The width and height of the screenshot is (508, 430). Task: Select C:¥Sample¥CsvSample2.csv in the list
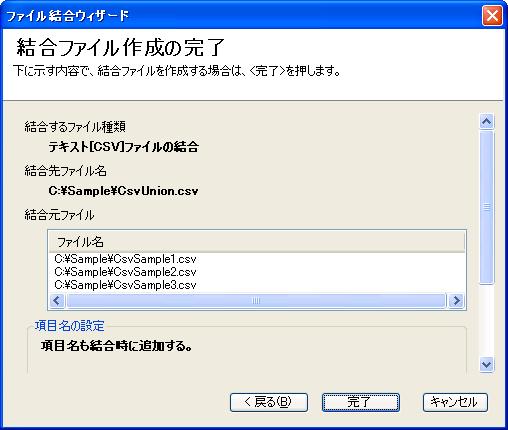[x=125, y=272]
